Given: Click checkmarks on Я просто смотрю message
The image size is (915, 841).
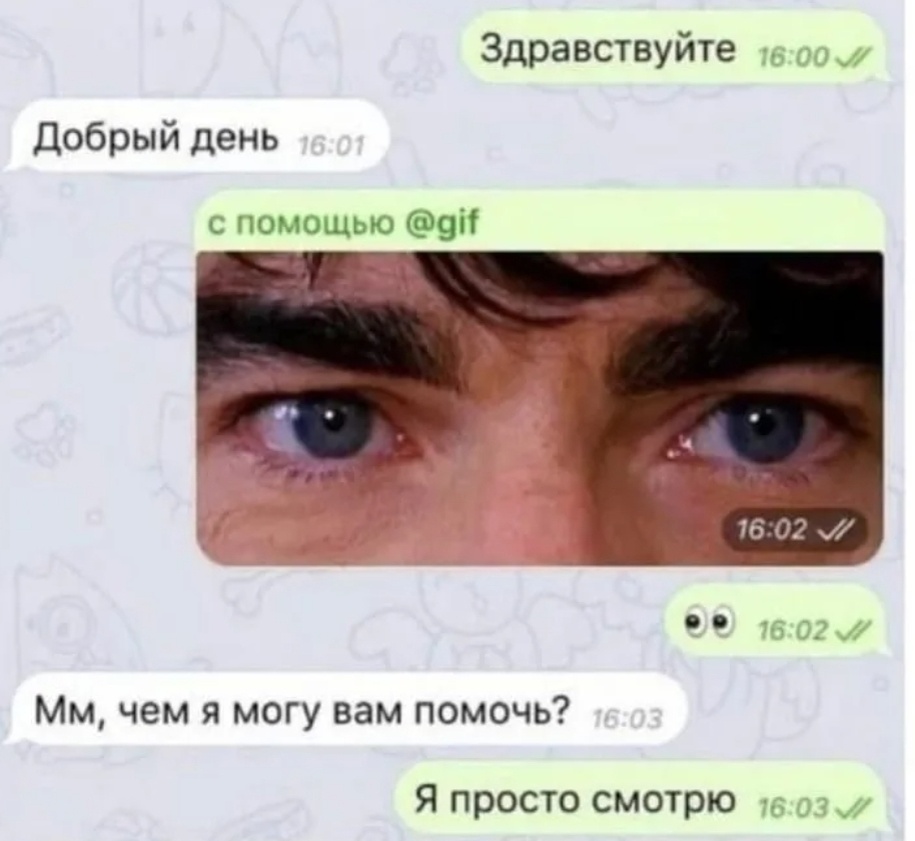Looking at the screenshot, I should point(853,810).
